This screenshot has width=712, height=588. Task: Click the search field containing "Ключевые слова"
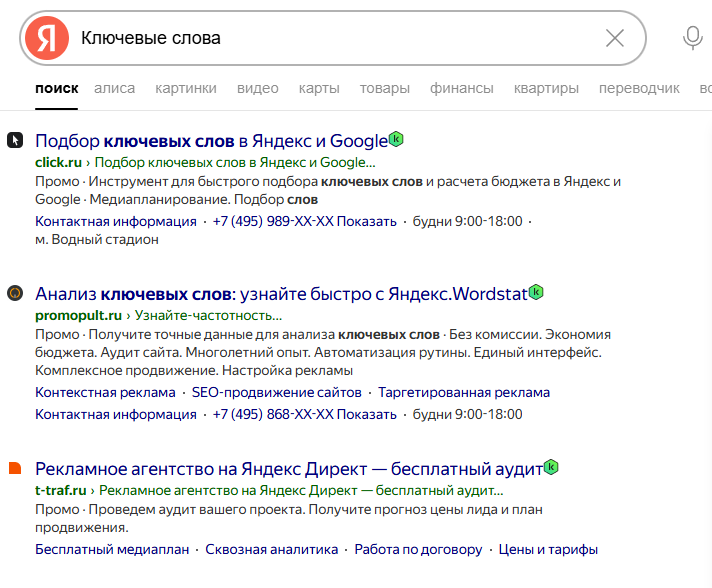[x=333, y=38]
